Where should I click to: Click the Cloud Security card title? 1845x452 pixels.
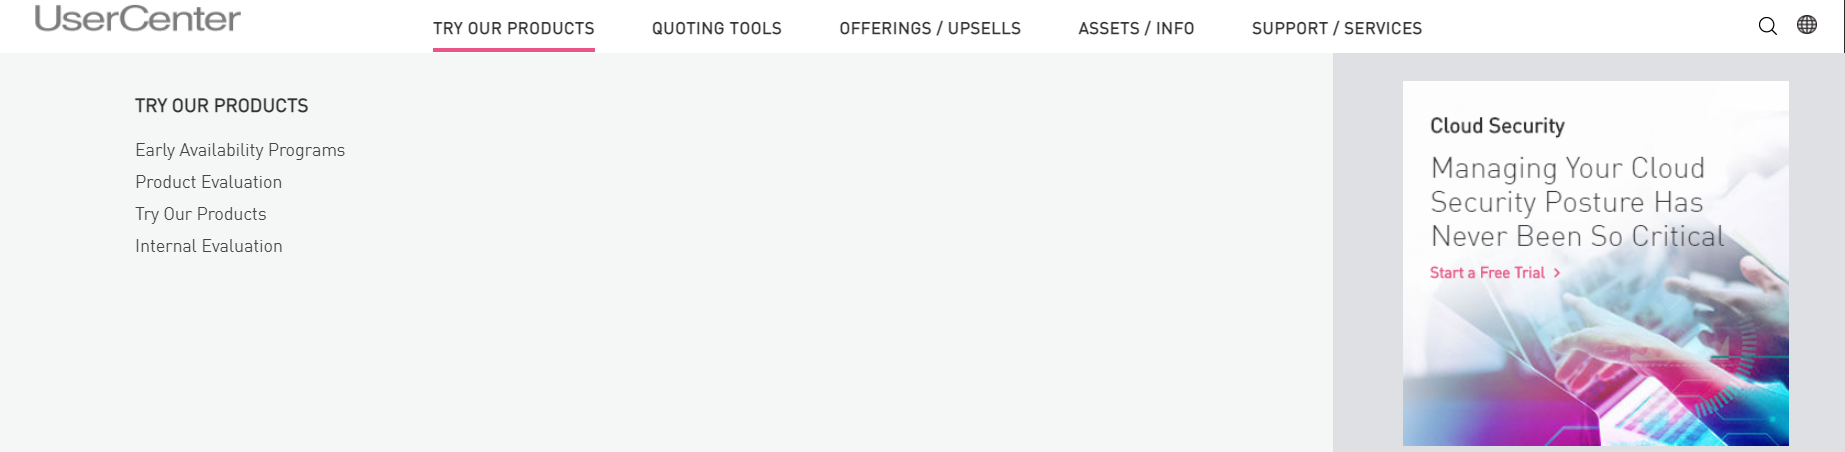coord(1497,126)
